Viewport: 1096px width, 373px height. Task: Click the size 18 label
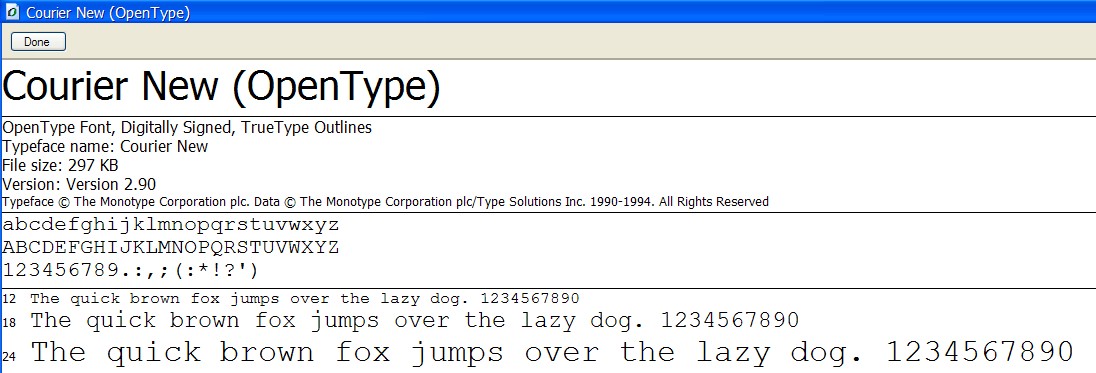9,322
